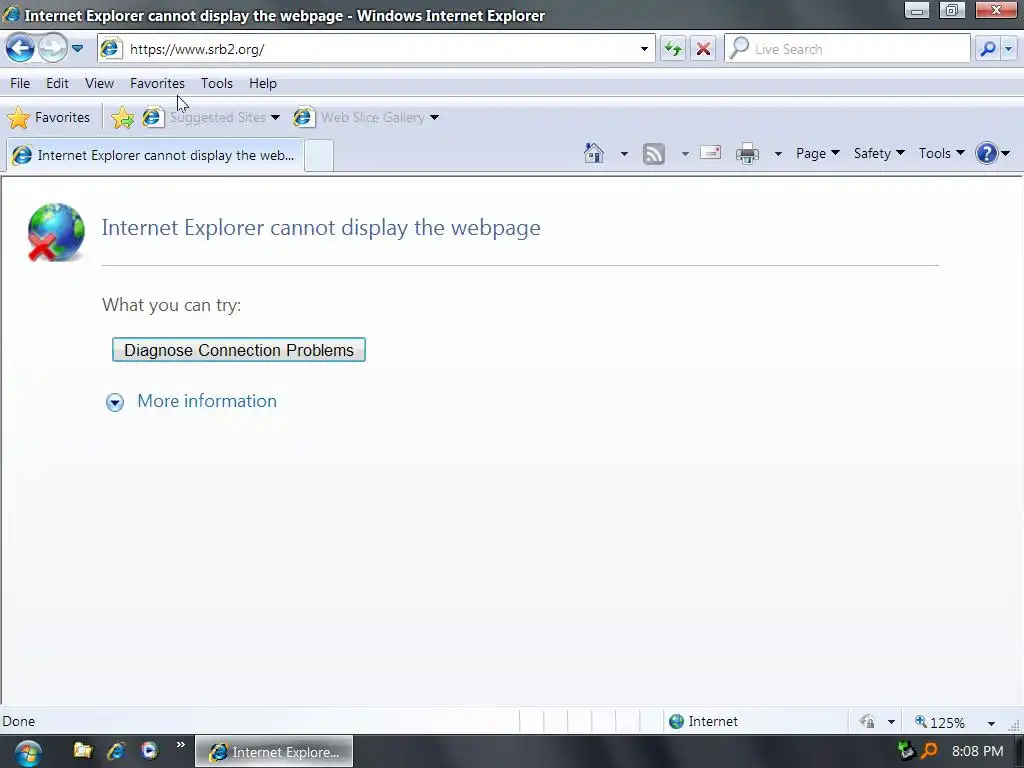This screenshot has height=768, width=1024.
Task: Expand More information section arrow
Action: (115, 402)
